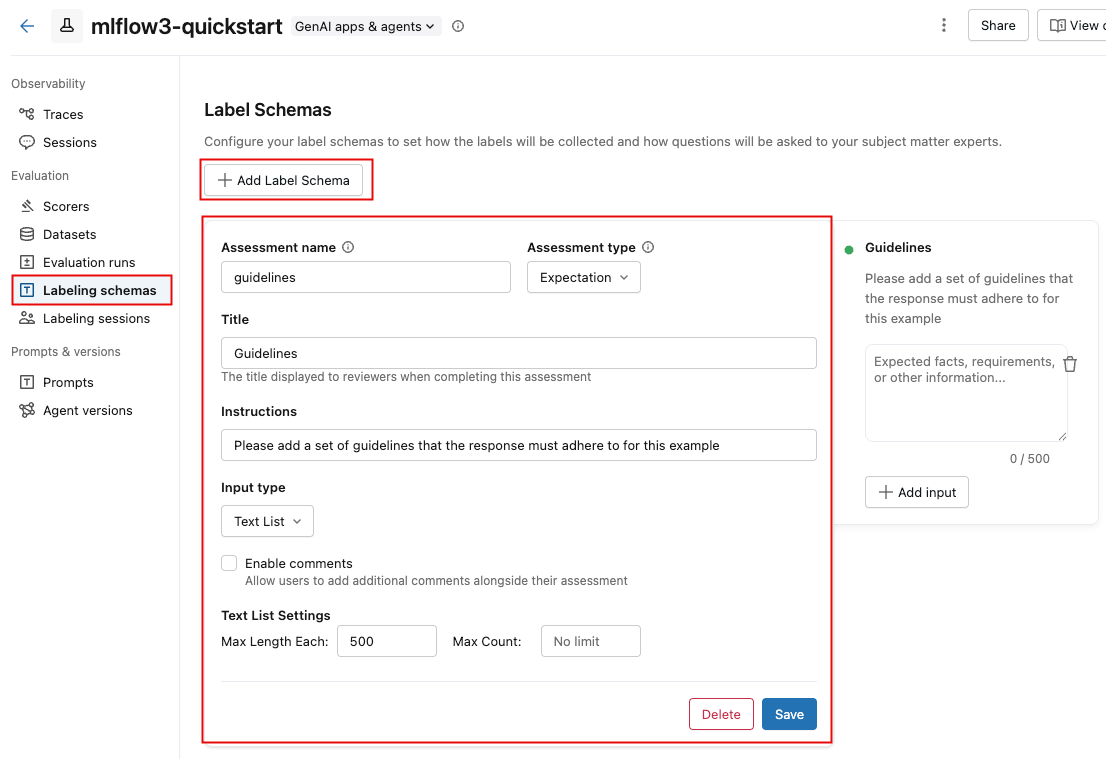Click the Add Label Schema button
1106x759 pixels.
coord(286,180)
